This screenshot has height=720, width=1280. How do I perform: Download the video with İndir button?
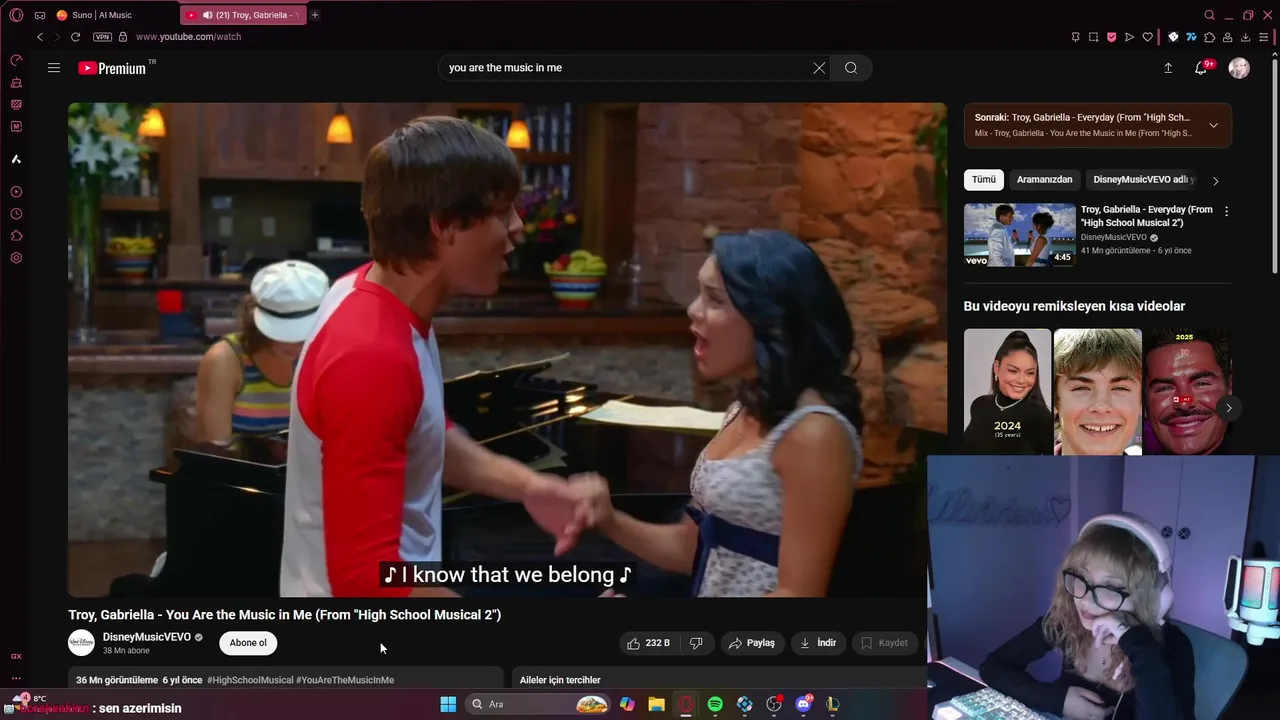tap(818, 643)
